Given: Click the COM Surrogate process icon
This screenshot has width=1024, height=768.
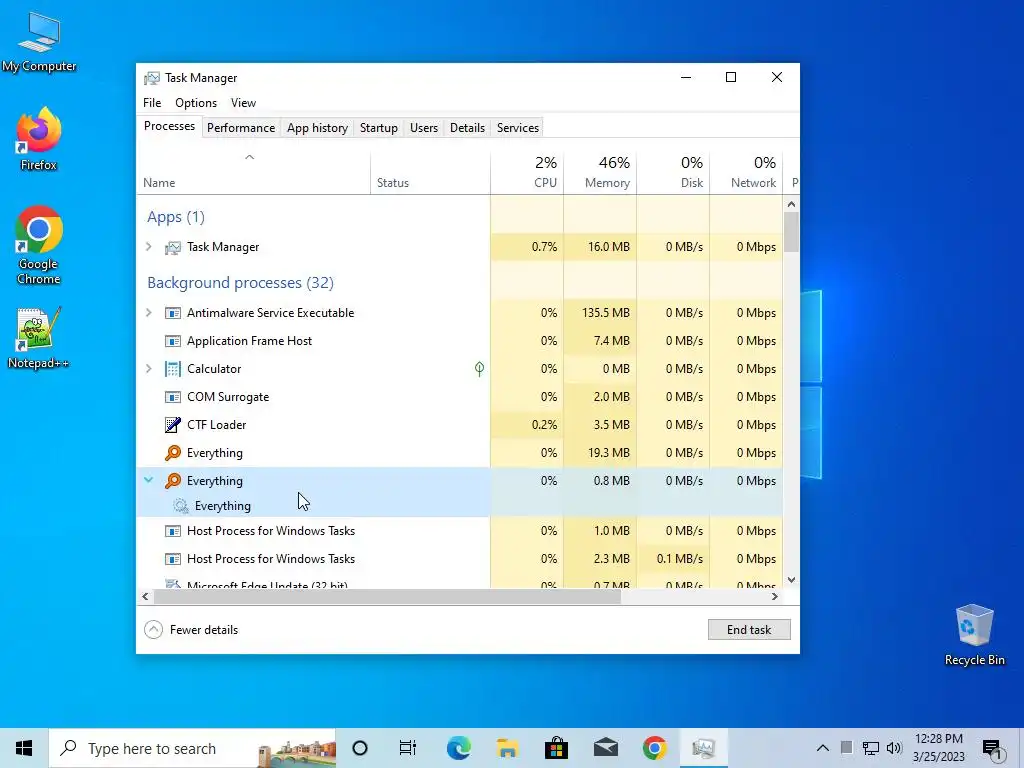Looking at the screenshot, I should pyautogui.click(x=172, y=397).
